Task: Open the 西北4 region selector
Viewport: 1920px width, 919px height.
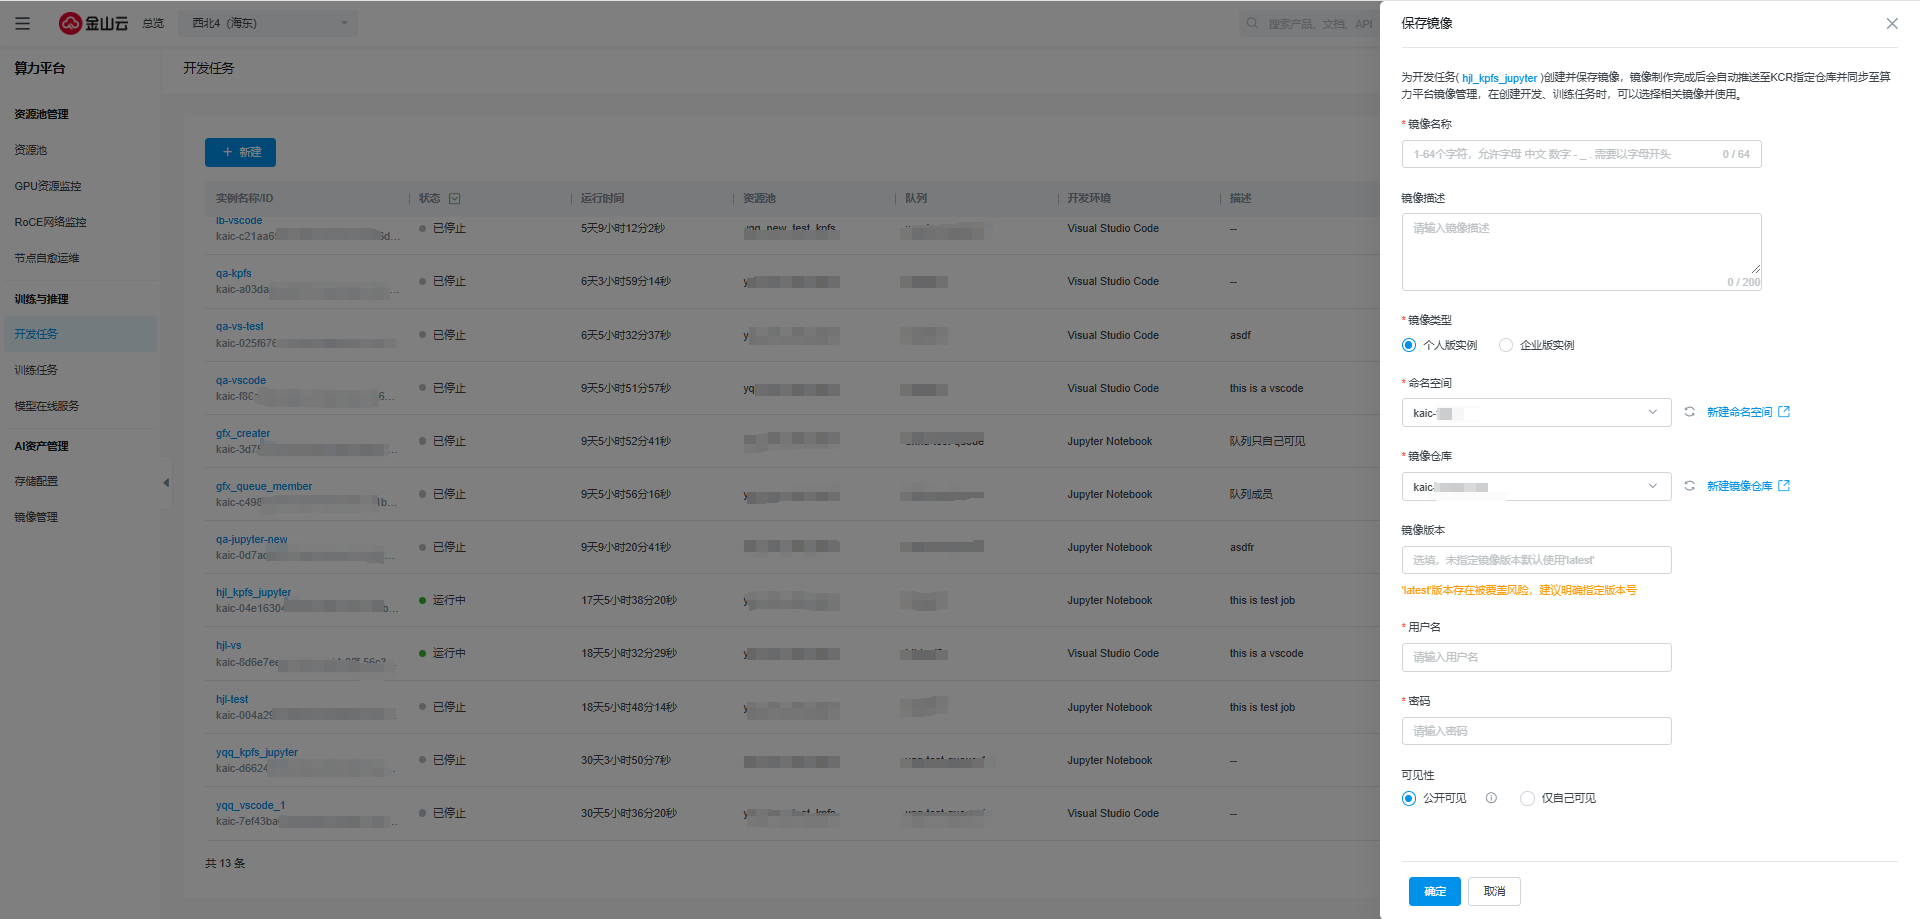Action: 268,23
